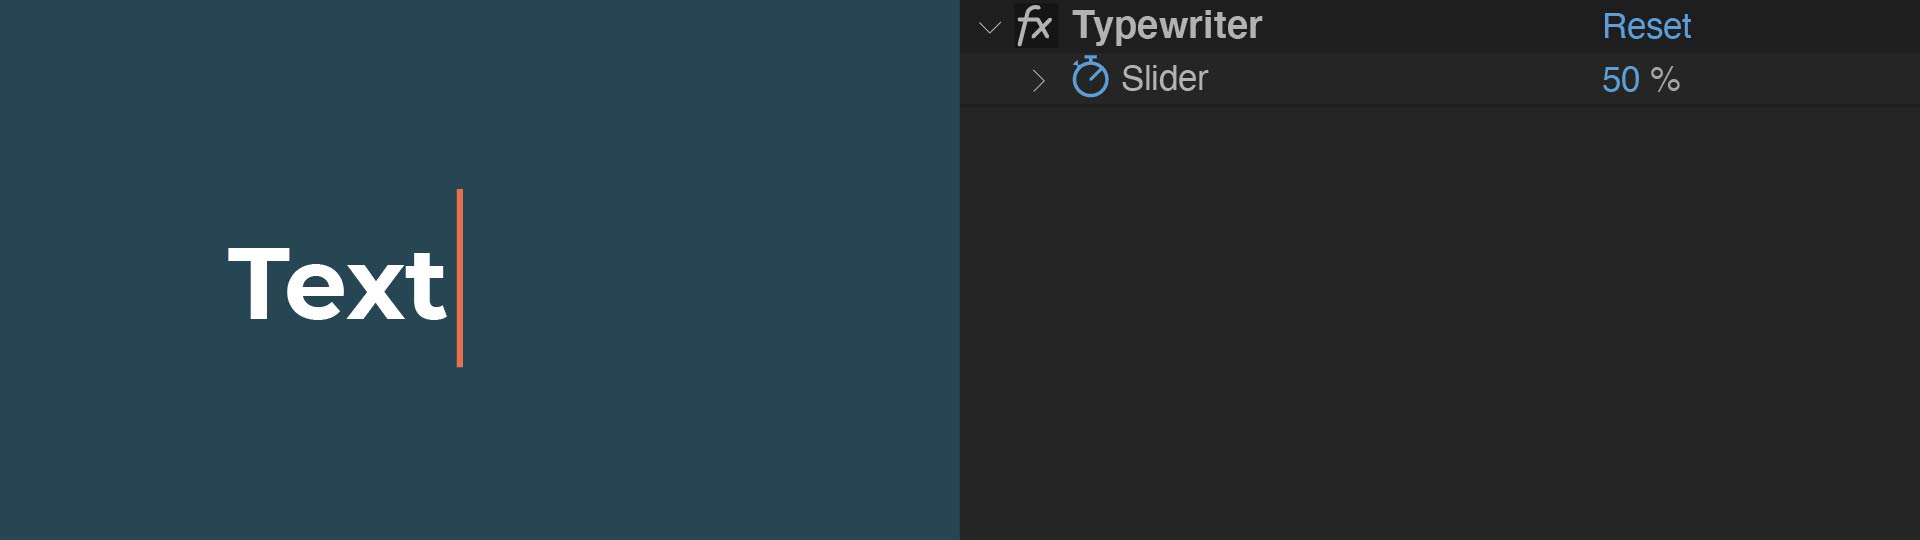This screenshot has width=1920, height=540.
Task: Click the 50 slider value field
Action: (1620, 80)
